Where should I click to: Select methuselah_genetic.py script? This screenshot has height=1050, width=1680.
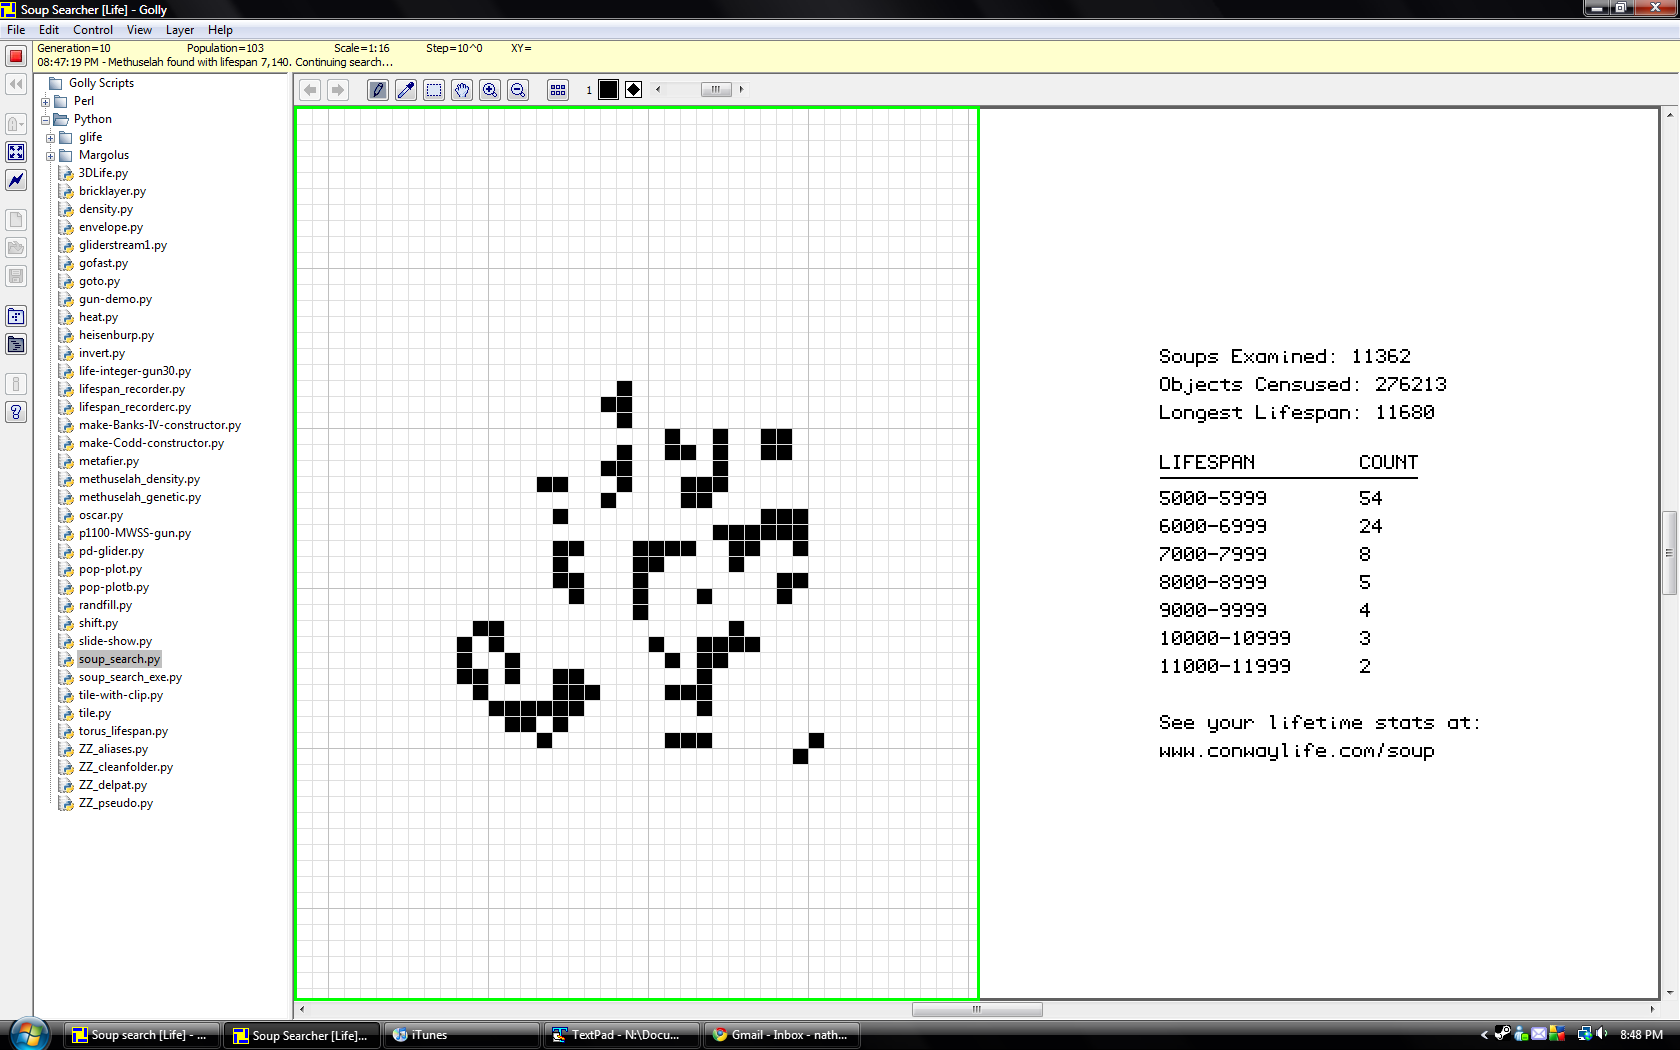tap(140, 497)
